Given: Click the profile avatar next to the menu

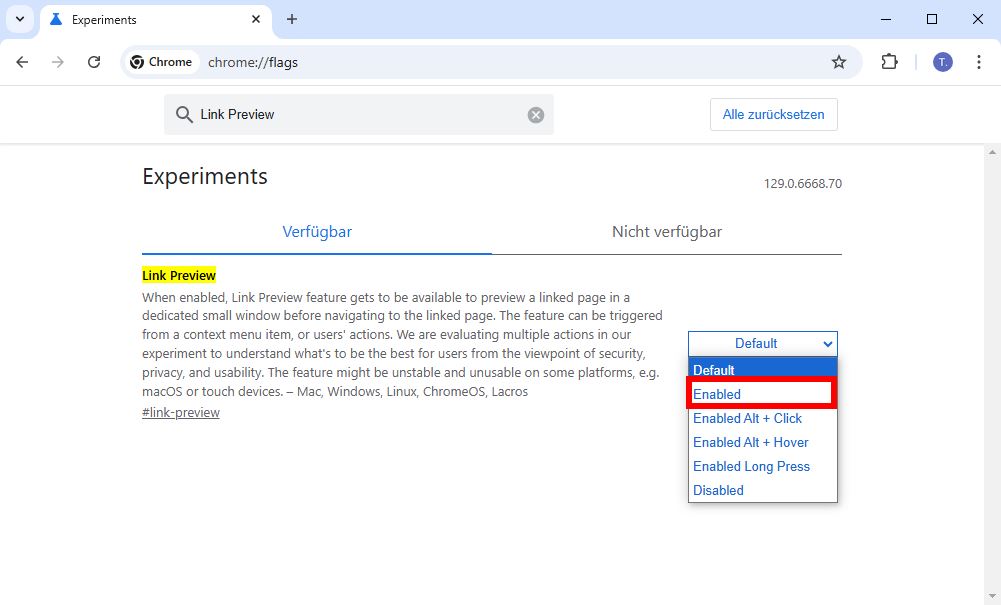Looking at the screenshot, I should (x=941, y=61).
